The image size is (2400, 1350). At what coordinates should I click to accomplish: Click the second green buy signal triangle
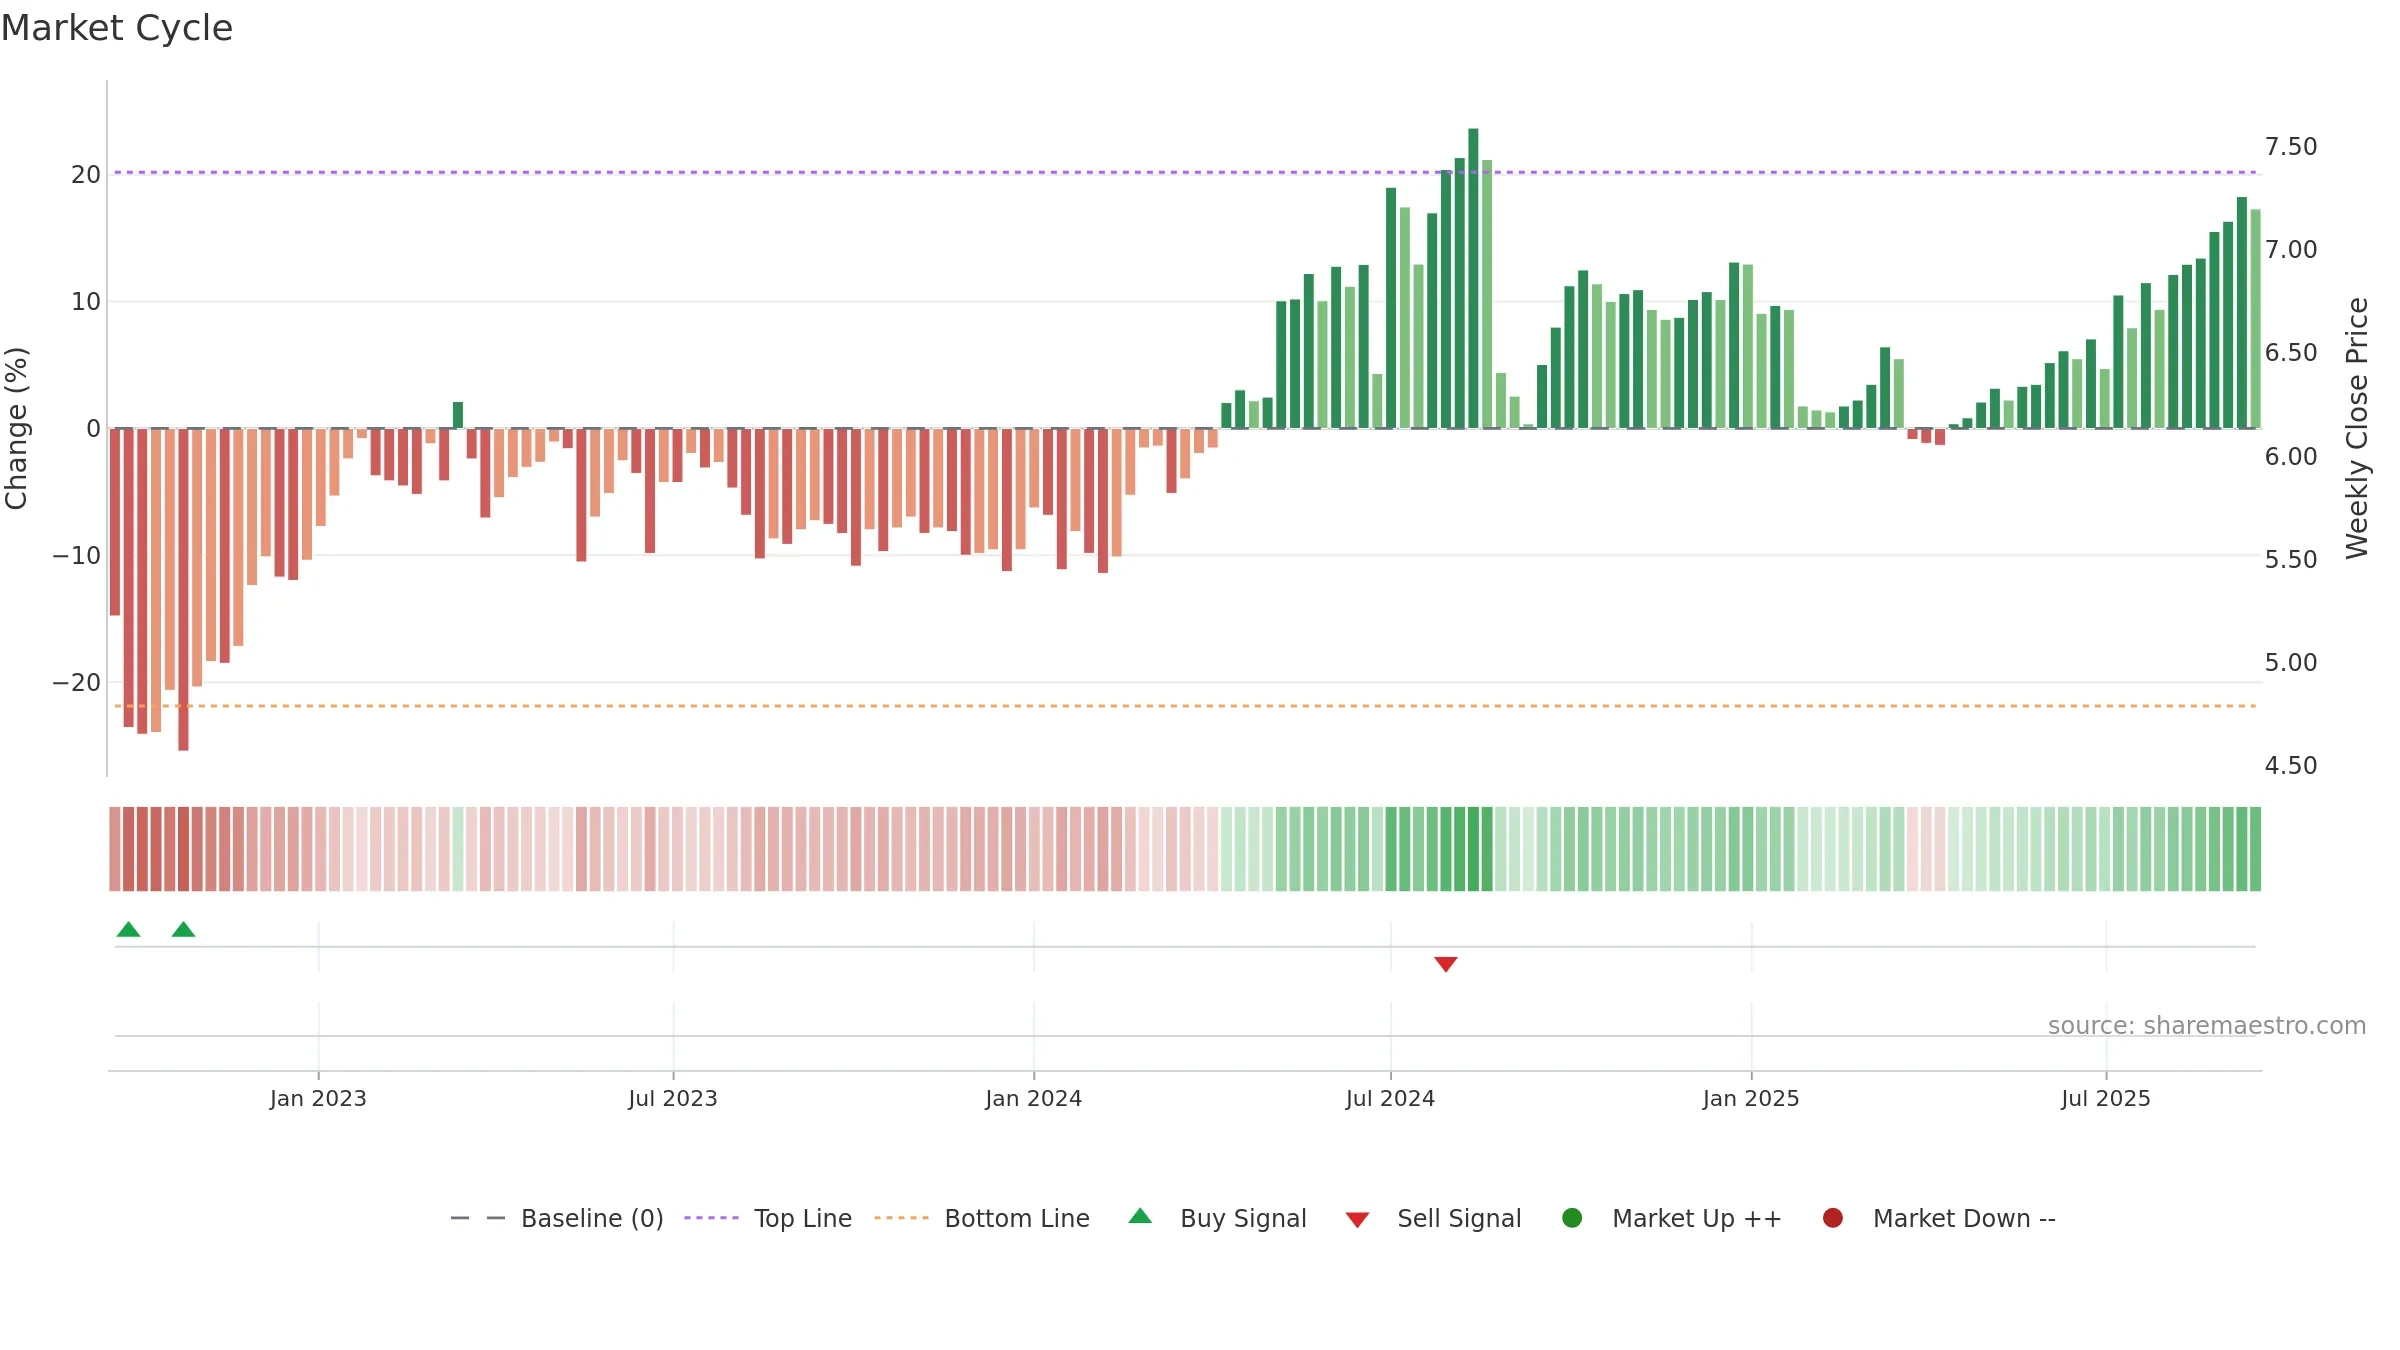click(x=183, y=929)
